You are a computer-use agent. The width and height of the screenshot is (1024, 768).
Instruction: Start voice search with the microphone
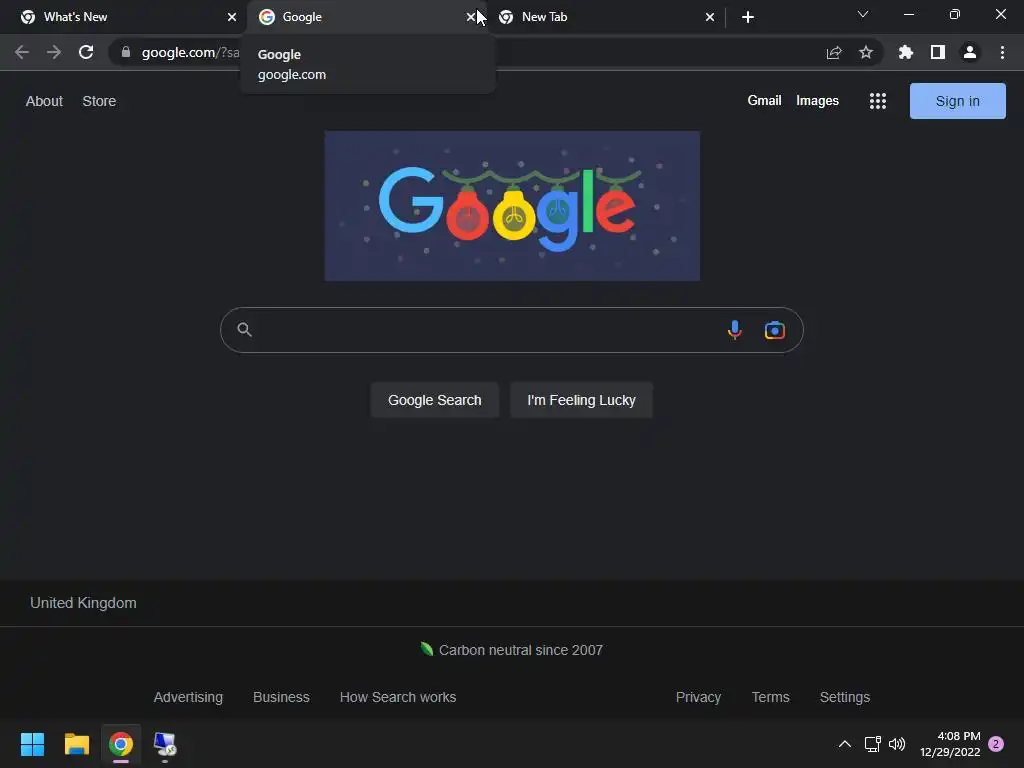point(735,330)
